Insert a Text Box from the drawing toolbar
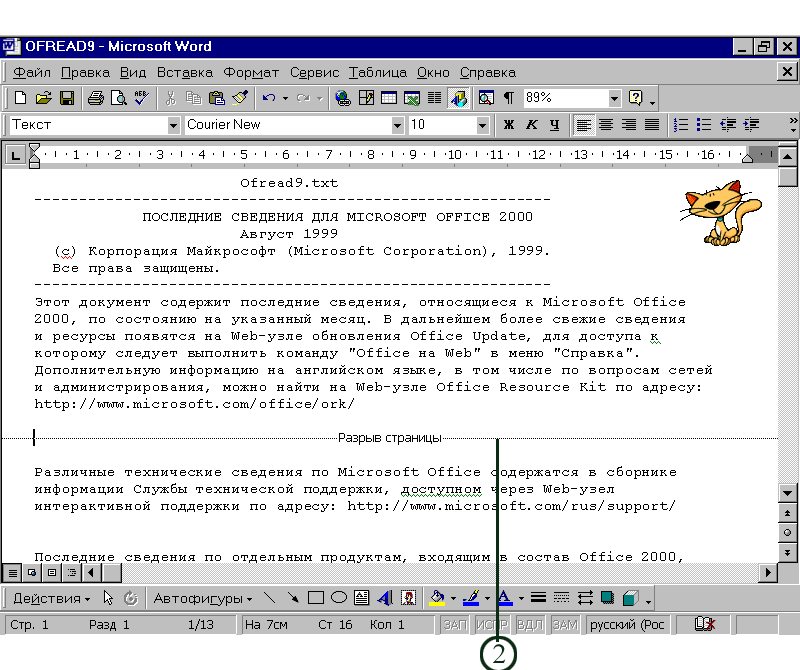 coord(362,598)
